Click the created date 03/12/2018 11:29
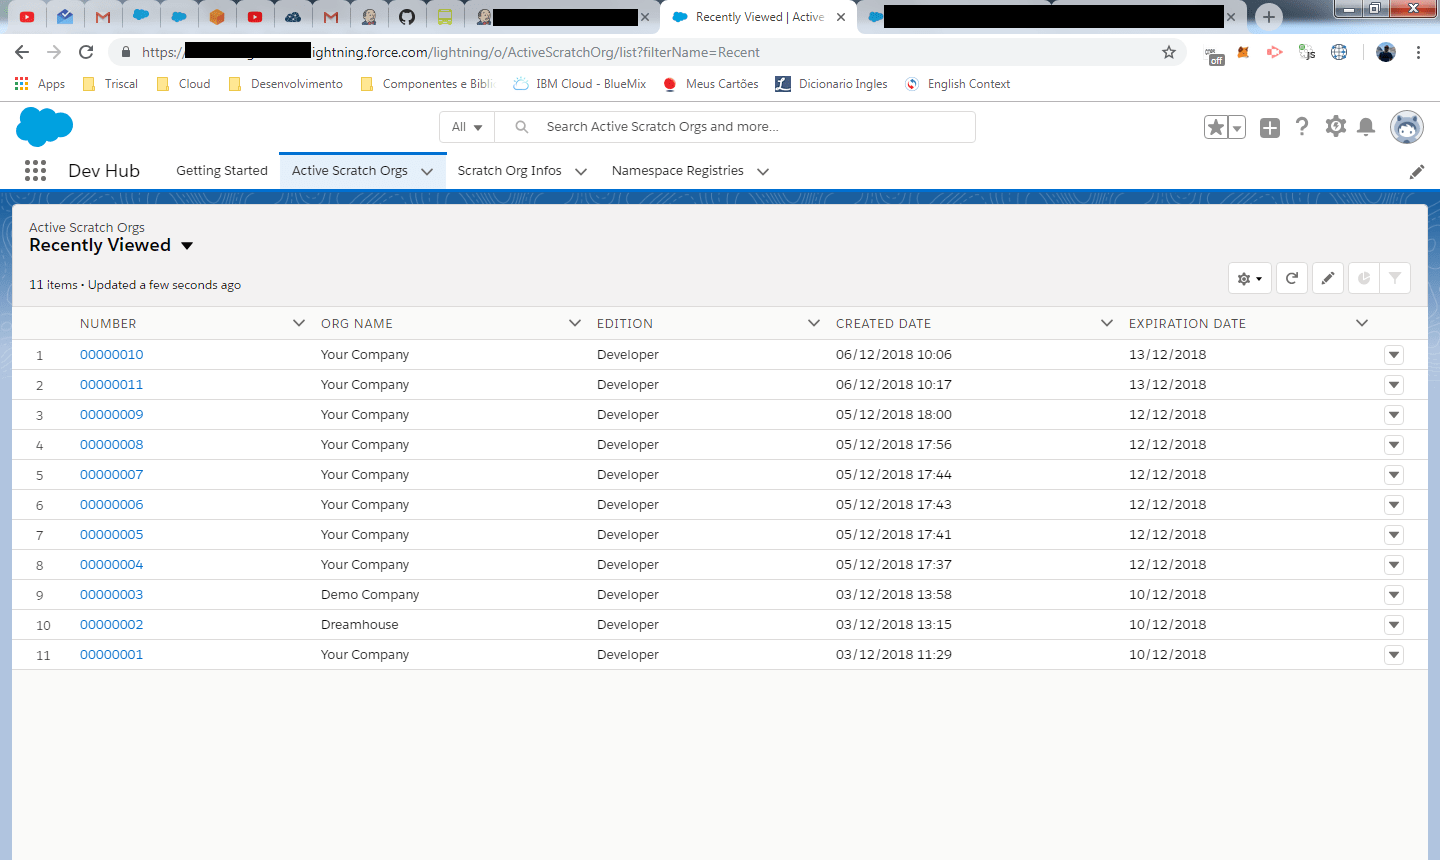Image resolution: width=1440 pixels, height=860 pixels. coord(894,655)
